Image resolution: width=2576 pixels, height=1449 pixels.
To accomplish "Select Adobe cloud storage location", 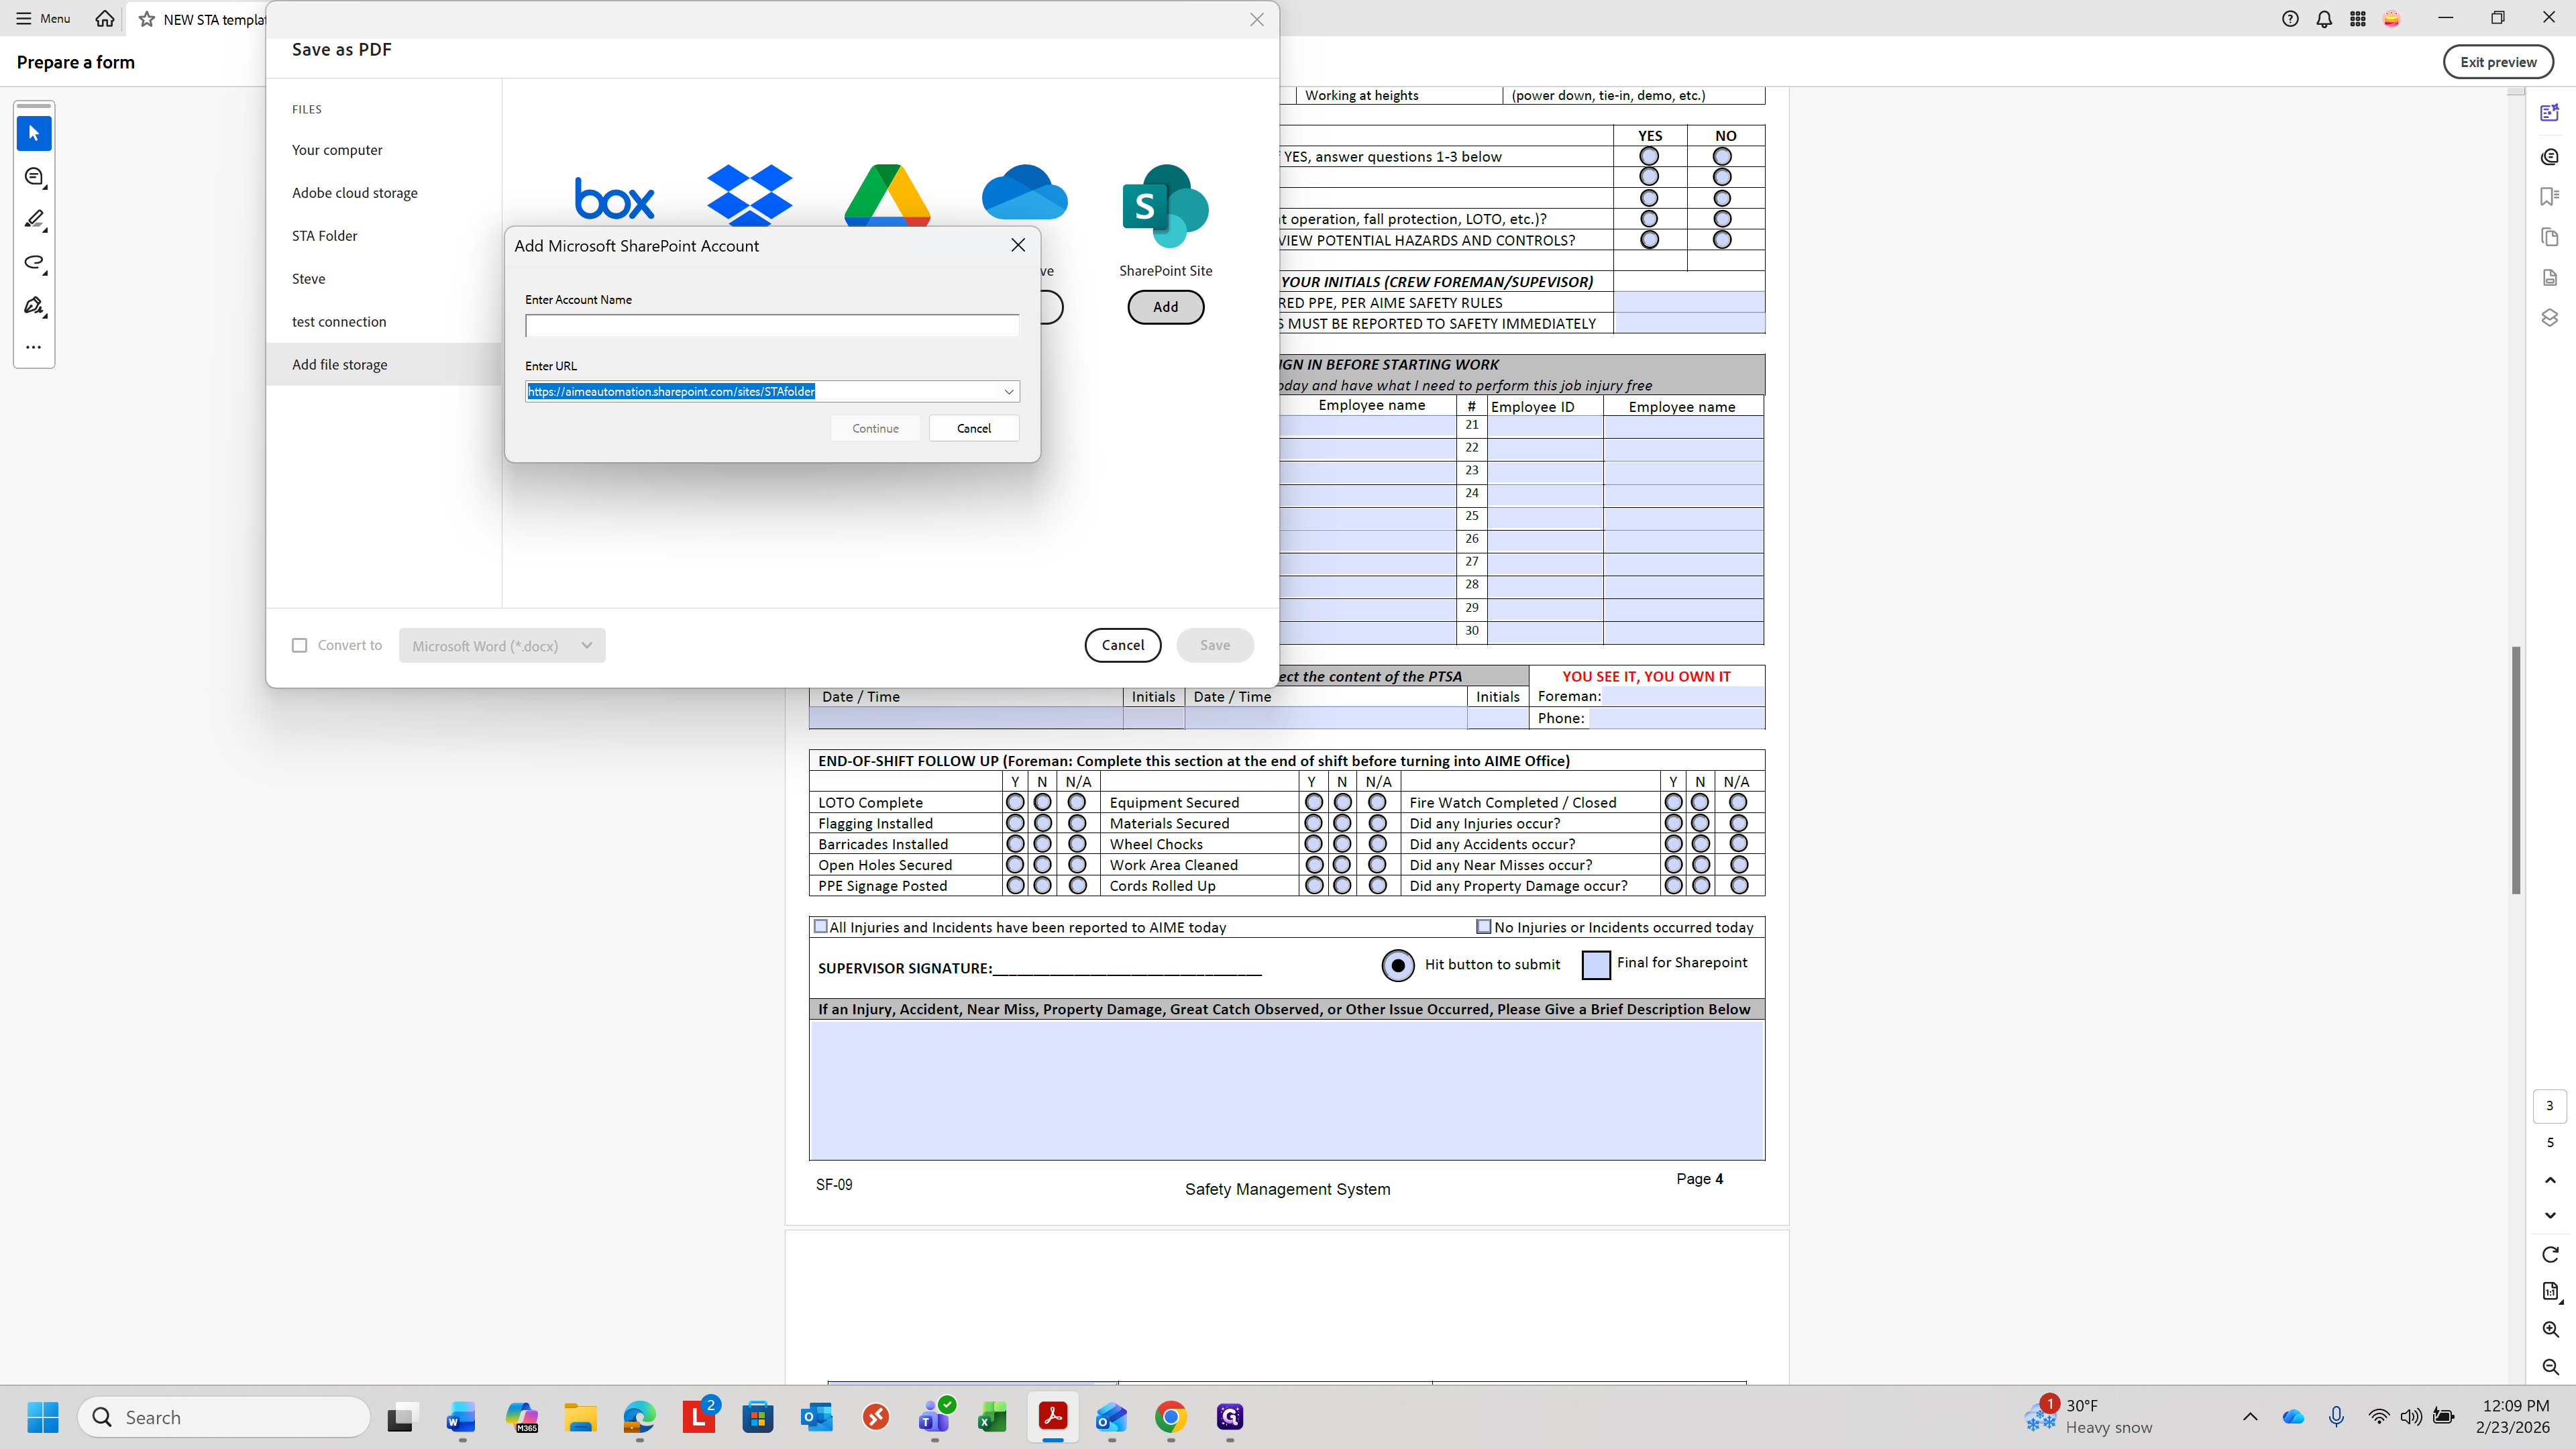I will (355, 193).
